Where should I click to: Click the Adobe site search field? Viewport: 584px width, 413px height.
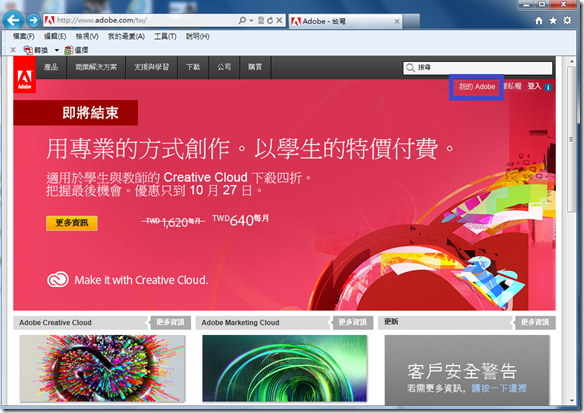(x=477, y=68)
